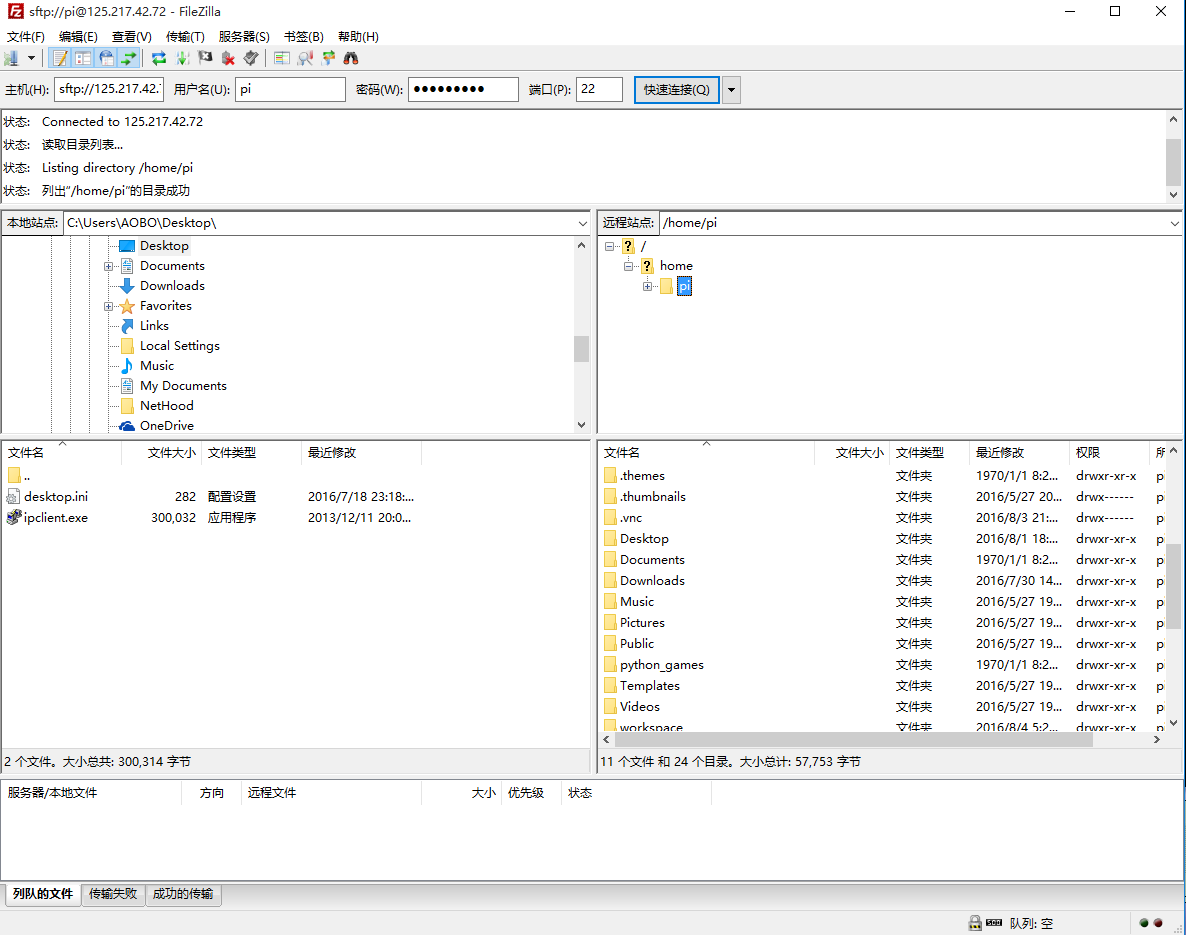Toggle remote directory tree display
Viewport: 1186px width, 935px height.
click(107, 58)
